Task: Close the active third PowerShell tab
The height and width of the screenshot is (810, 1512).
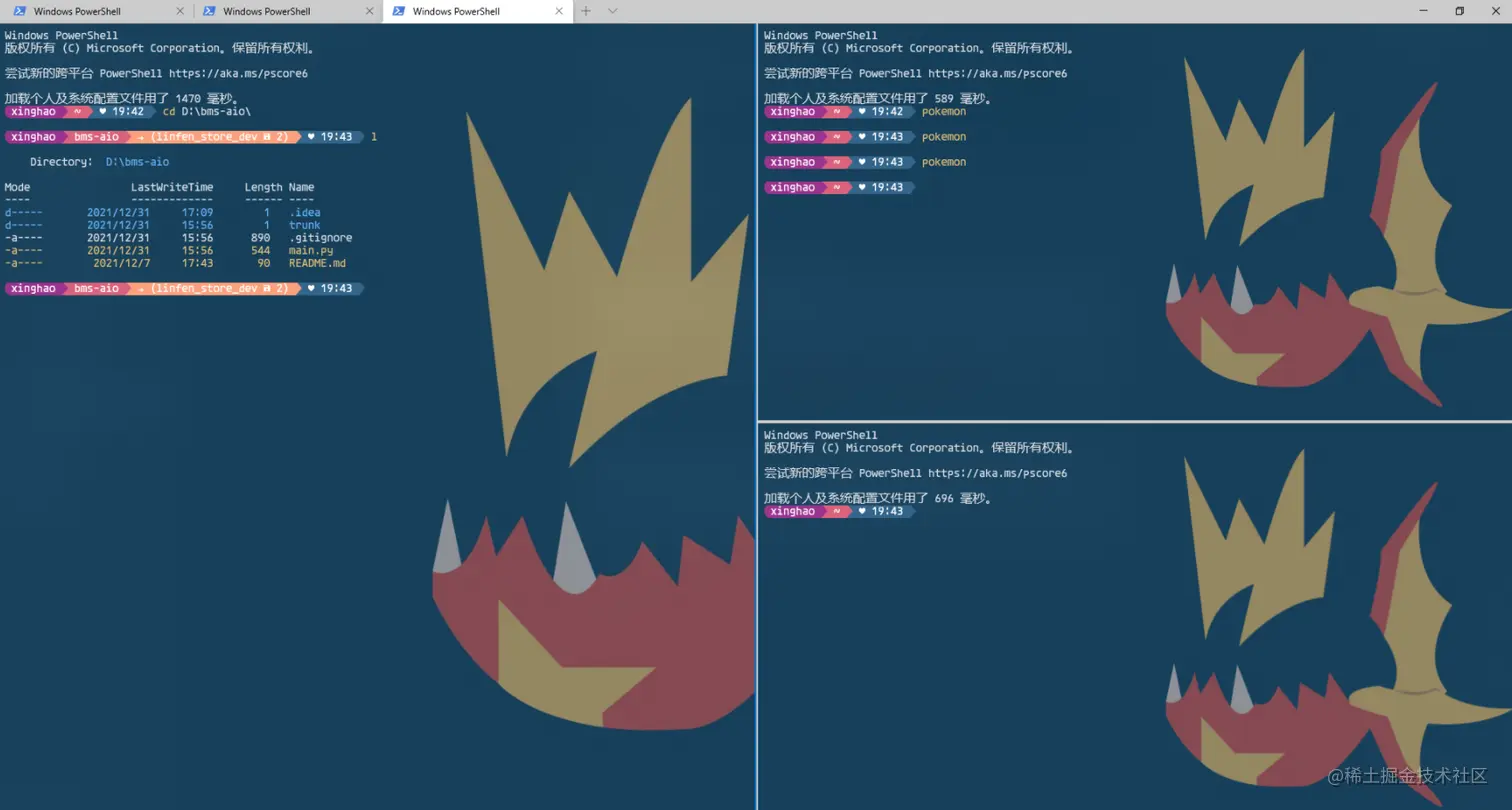Action: coord(559,11)
